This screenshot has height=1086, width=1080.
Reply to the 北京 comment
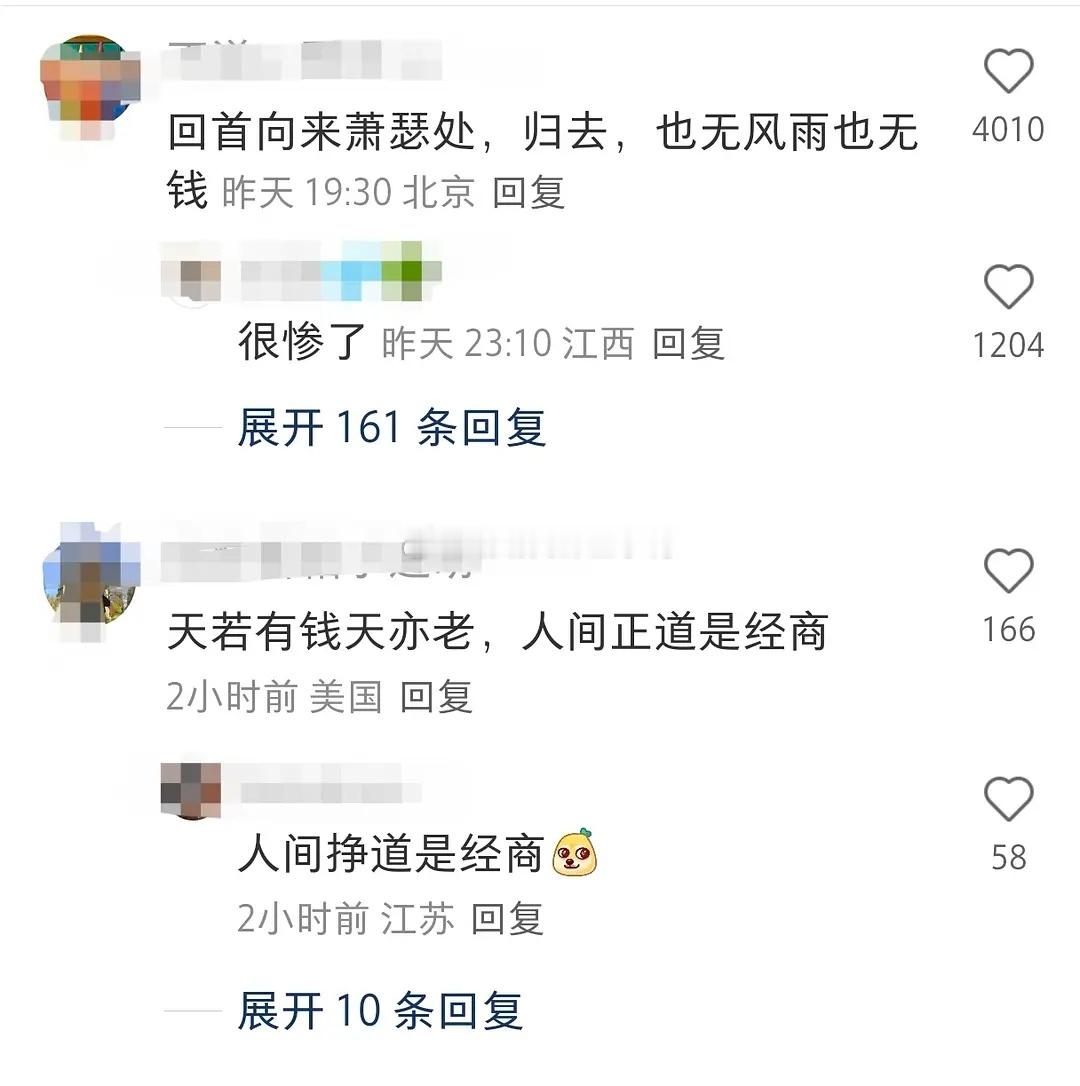(529, 193)
